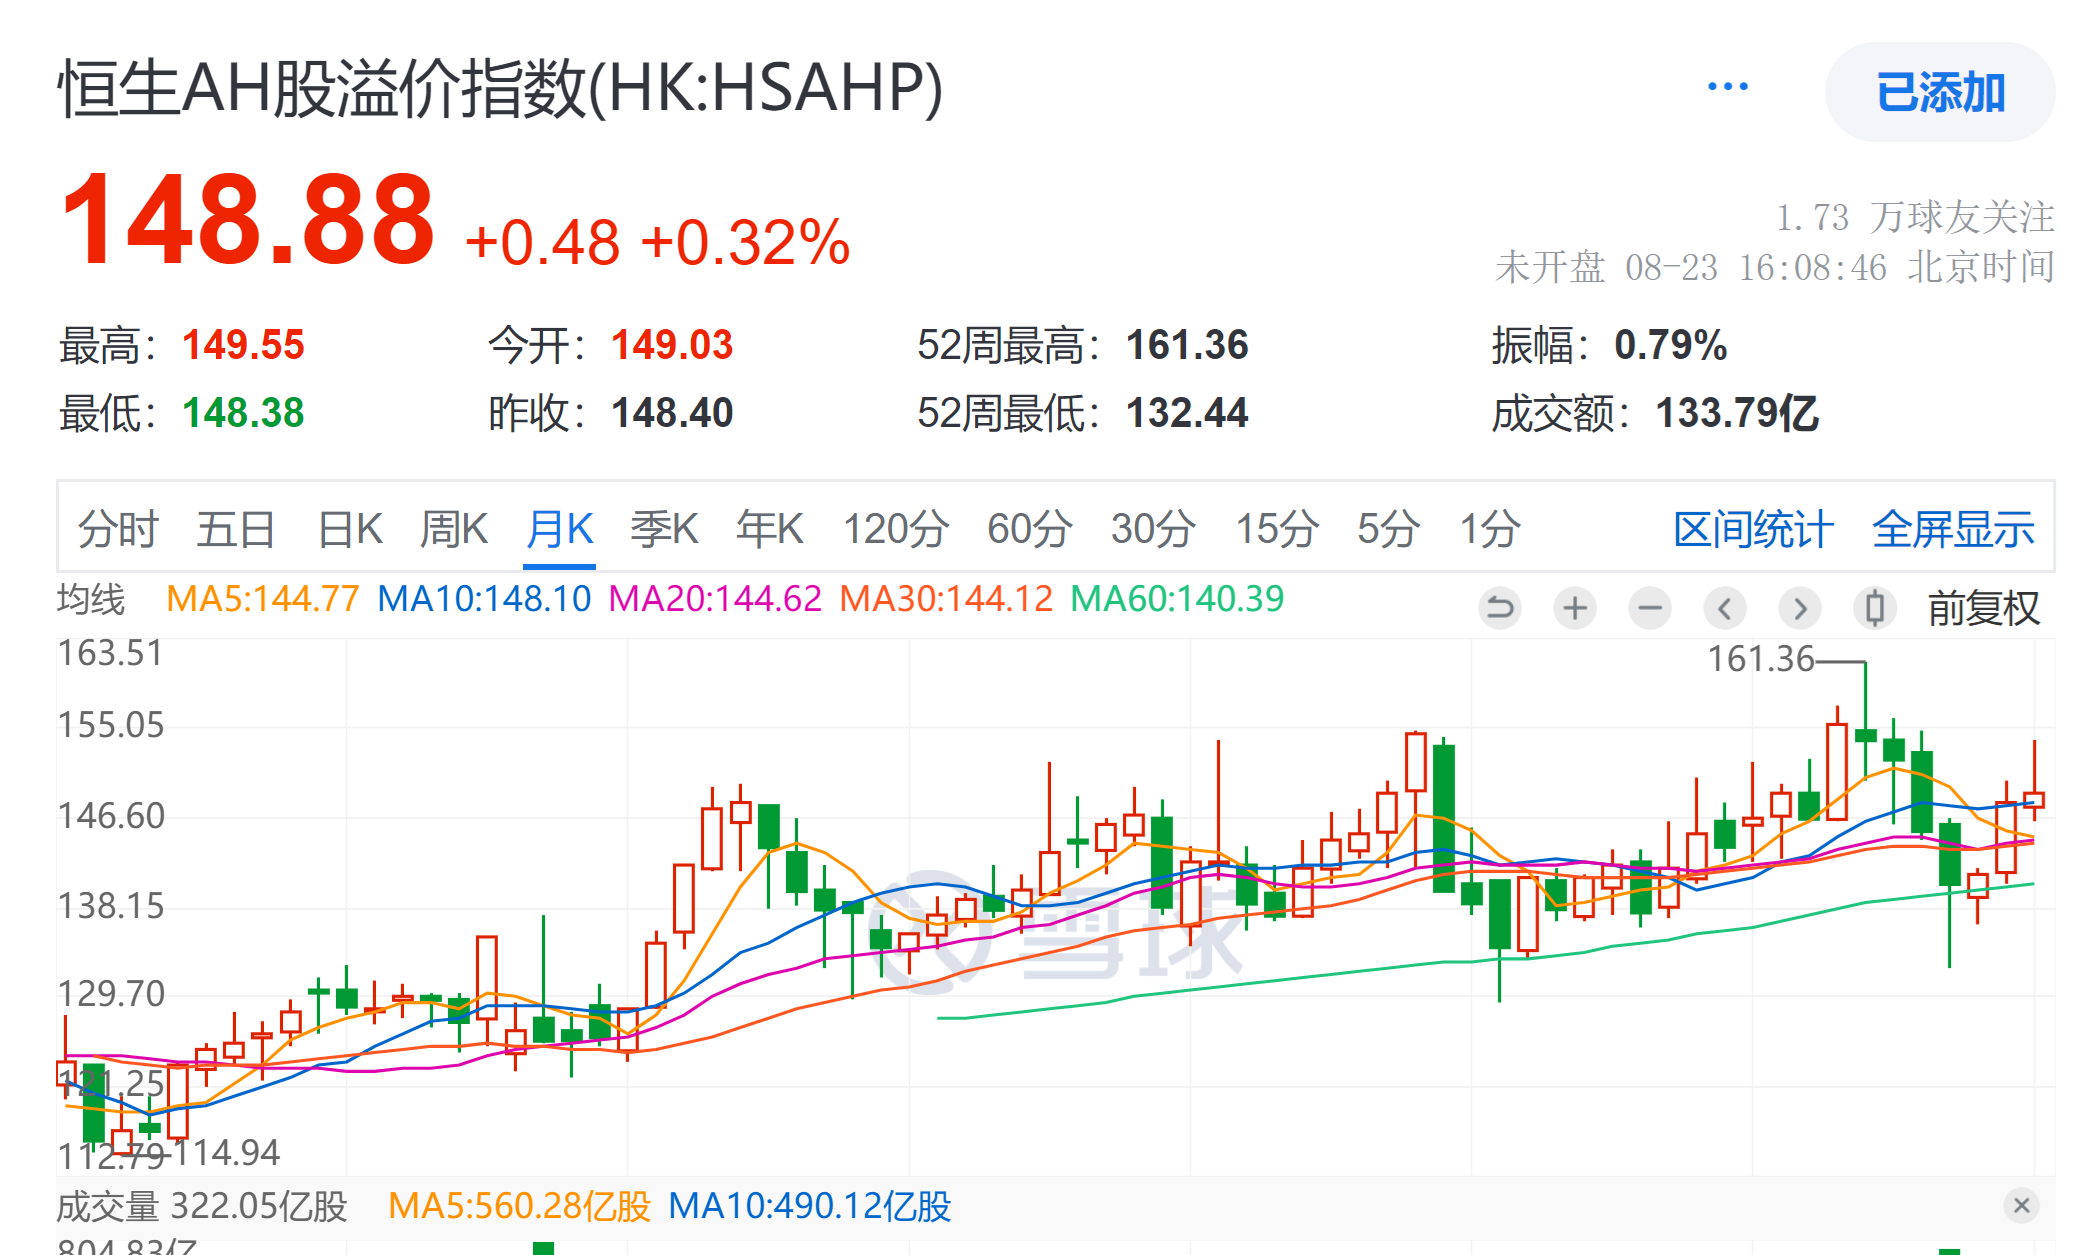
Task: Open the 年K yearly chart tab
Action: (x=769, y=529)
